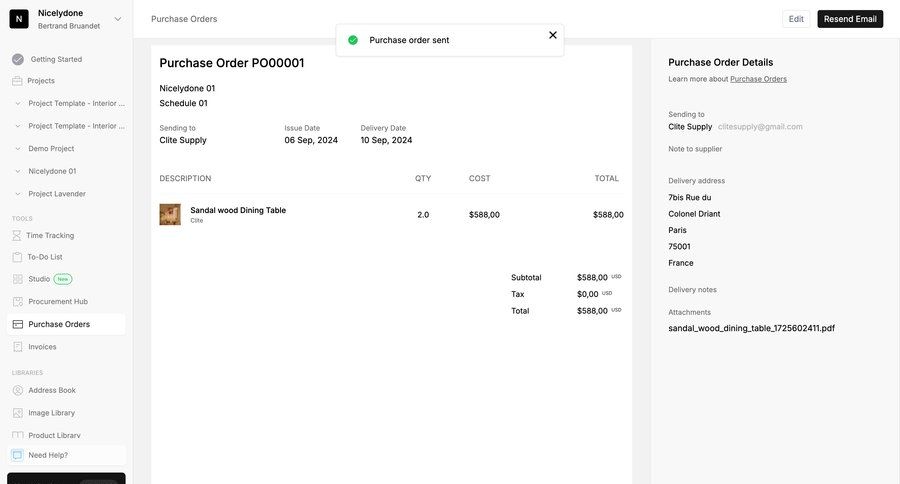The height and width of the screenshot is (484, 900).
Task: Click the Nicelydone workspace logo icon
Action: 19,19
